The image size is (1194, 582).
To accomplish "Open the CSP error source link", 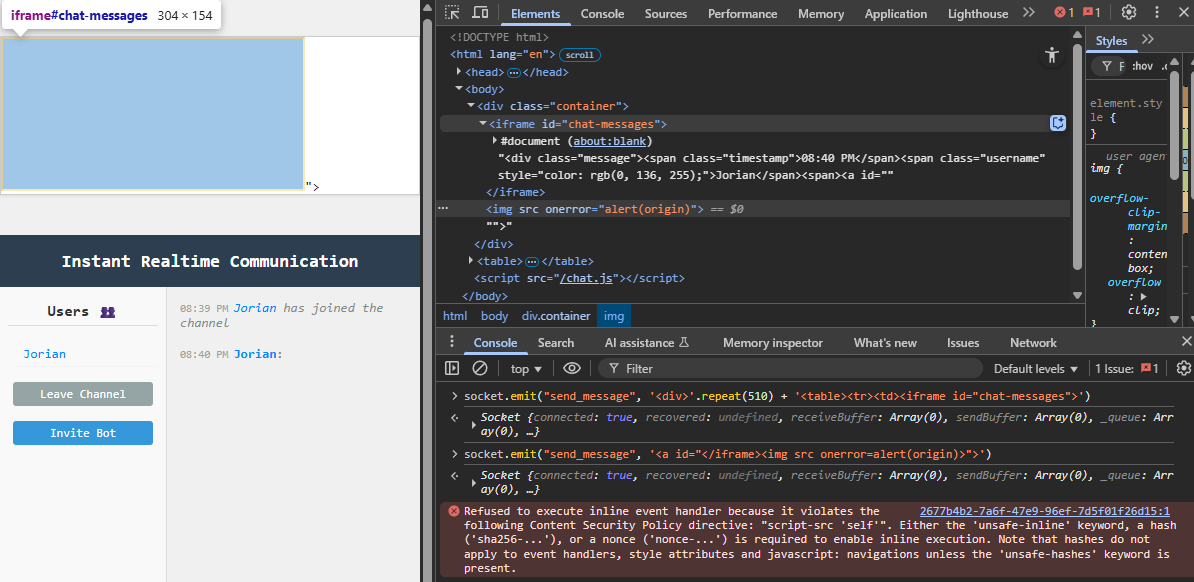I will tap(1045, 511).
